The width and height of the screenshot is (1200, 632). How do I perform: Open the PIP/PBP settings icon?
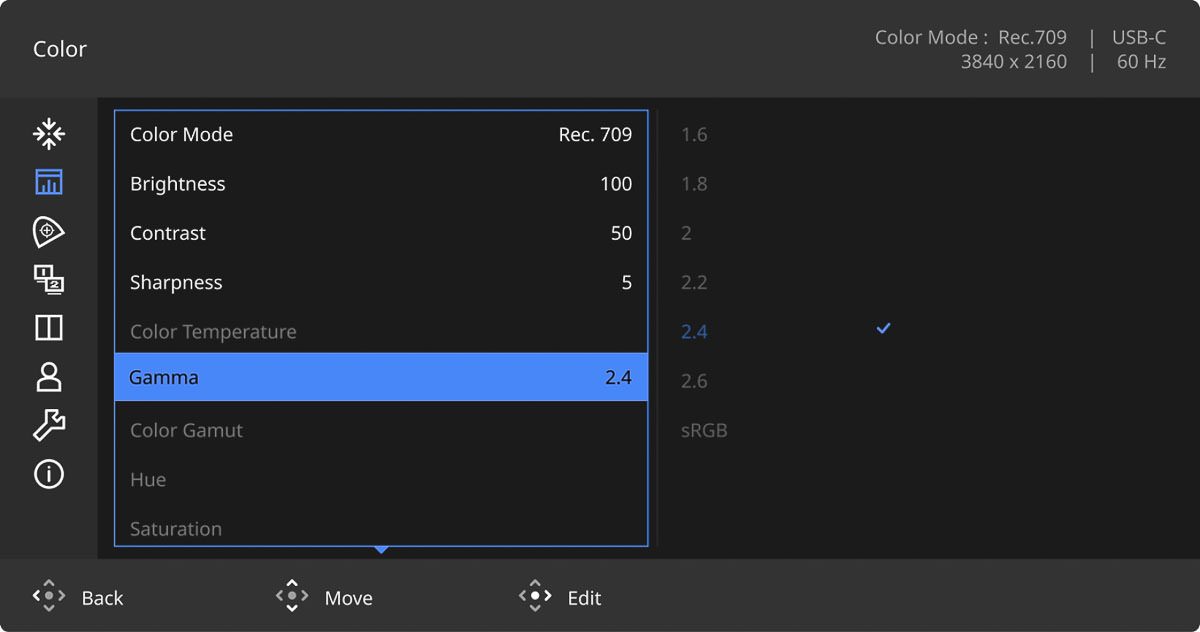(48, 280)
